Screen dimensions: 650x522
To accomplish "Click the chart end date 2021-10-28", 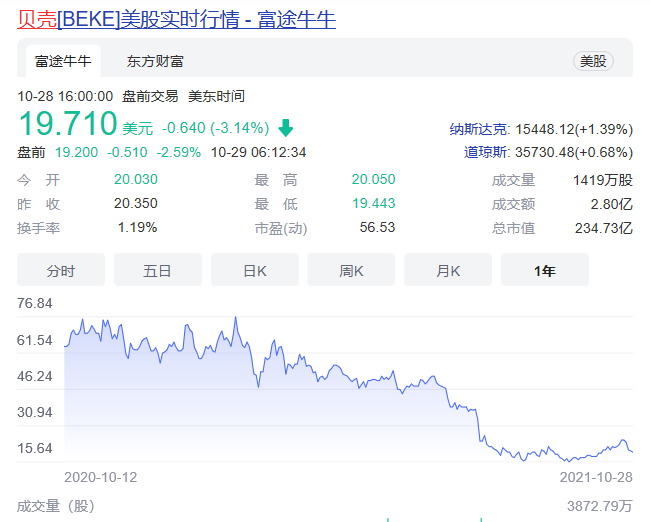I will [596, 477].
